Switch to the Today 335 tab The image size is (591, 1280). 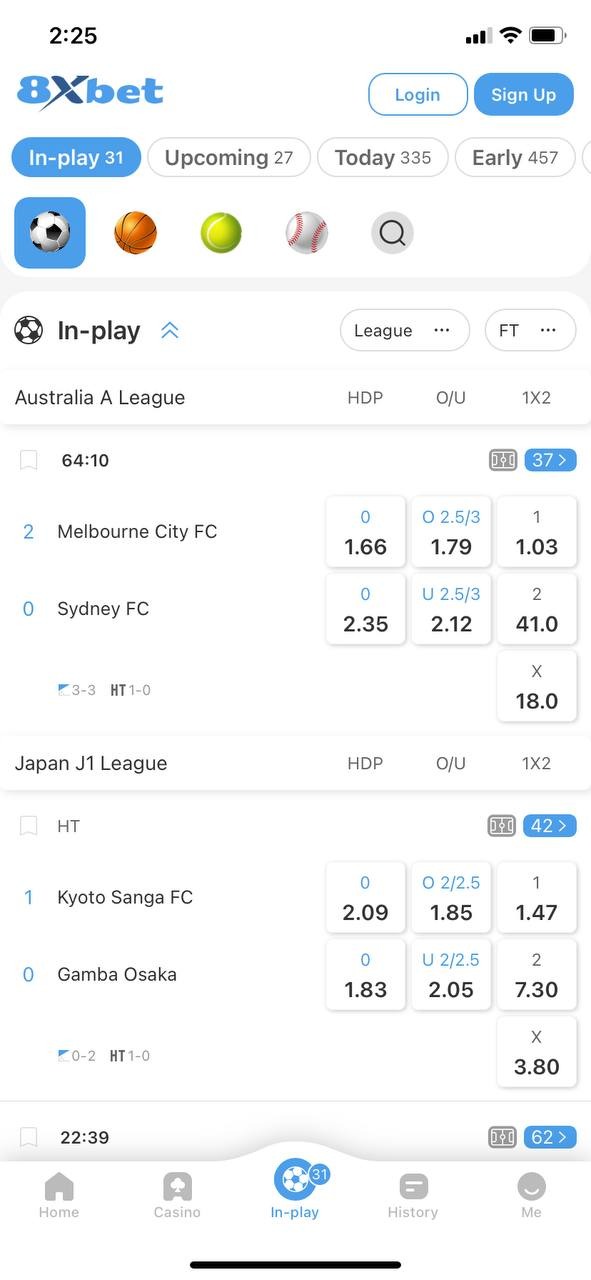383,157
